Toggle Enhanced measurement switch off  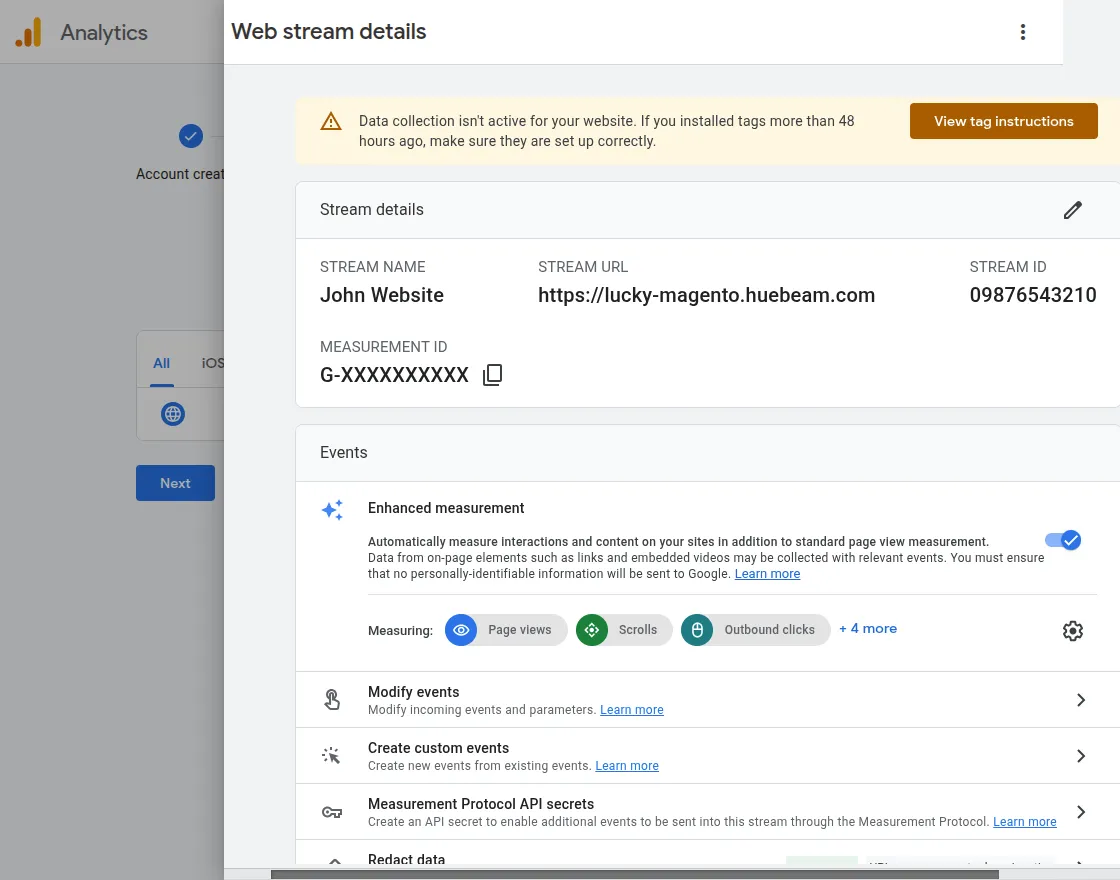pyautogui.click(x=1063, y=541)
